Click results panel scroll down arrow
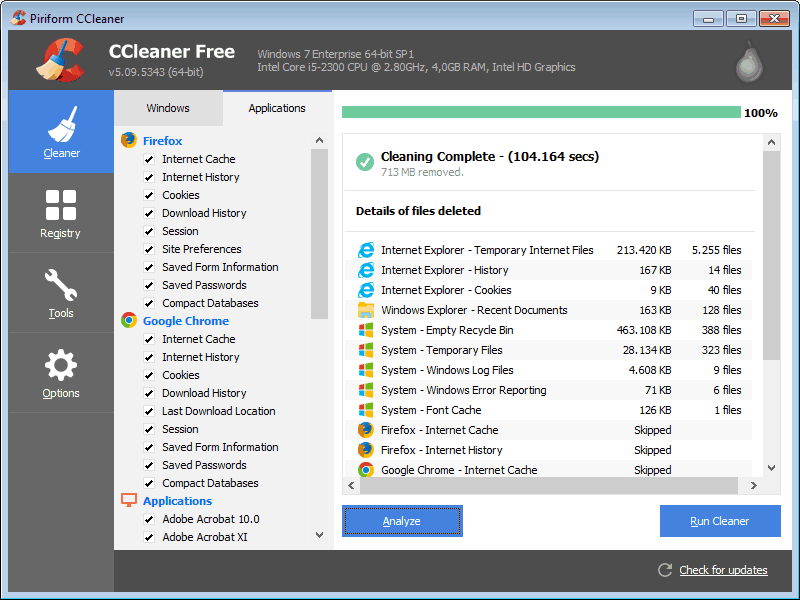Image resolution: width=800 pixels, height=600 pixels. coord(771,468)
